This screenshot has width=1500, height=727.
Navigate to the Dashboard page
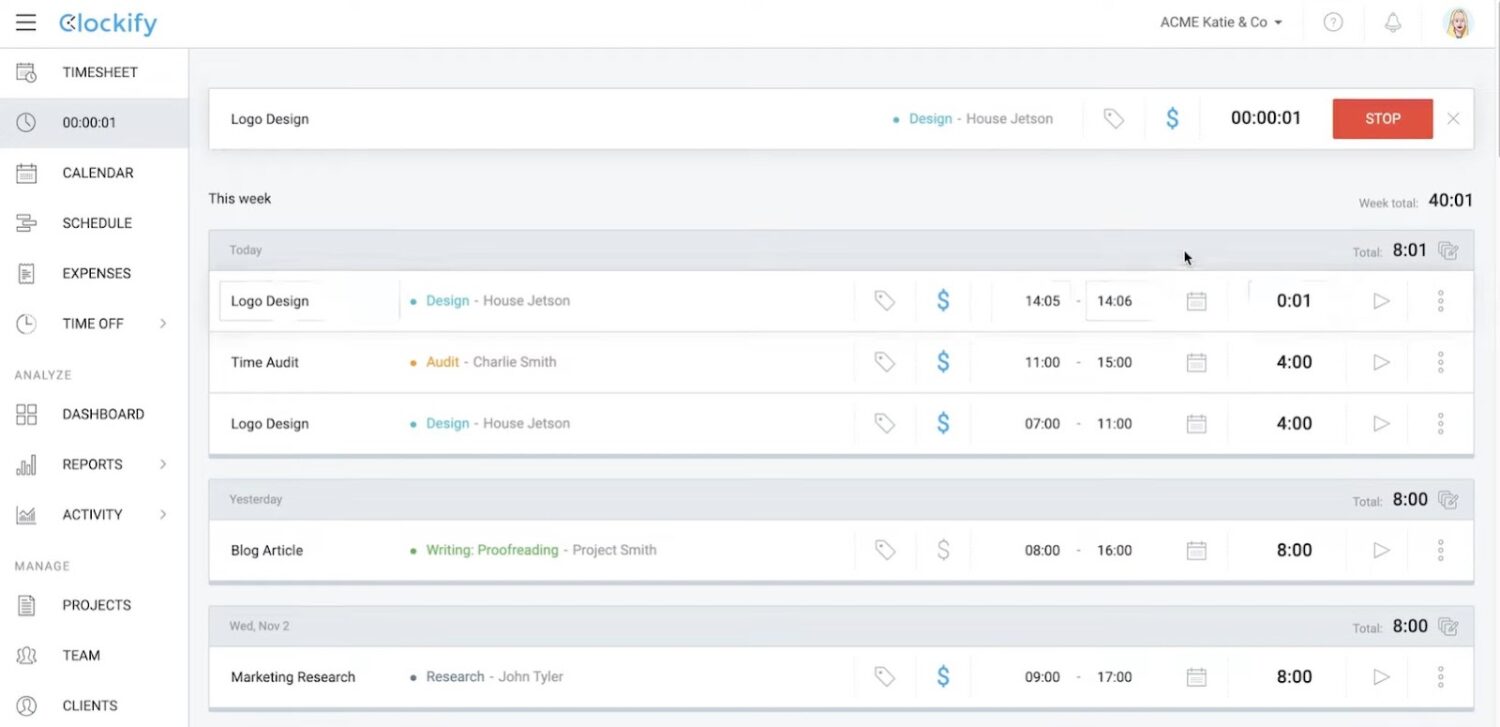[101, 414]
